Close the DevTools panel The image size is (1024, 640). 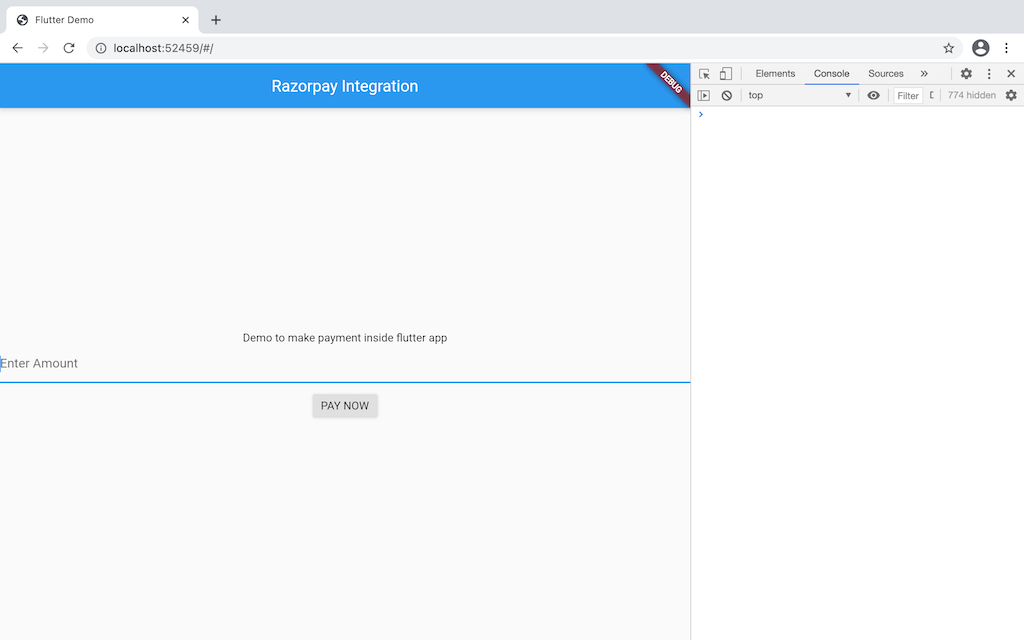pos(1011,74)
